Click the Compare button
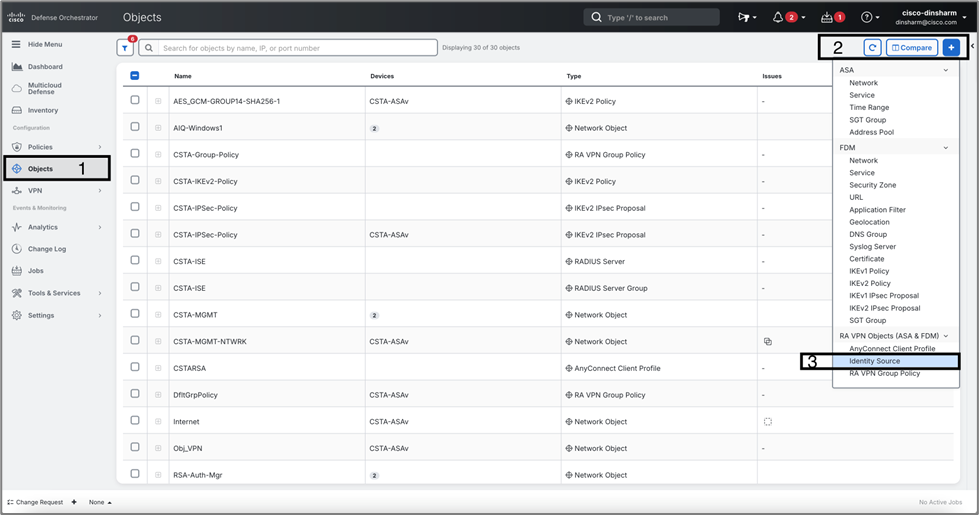The width and height of the screenshot is (979, 515). coord(912,47)
